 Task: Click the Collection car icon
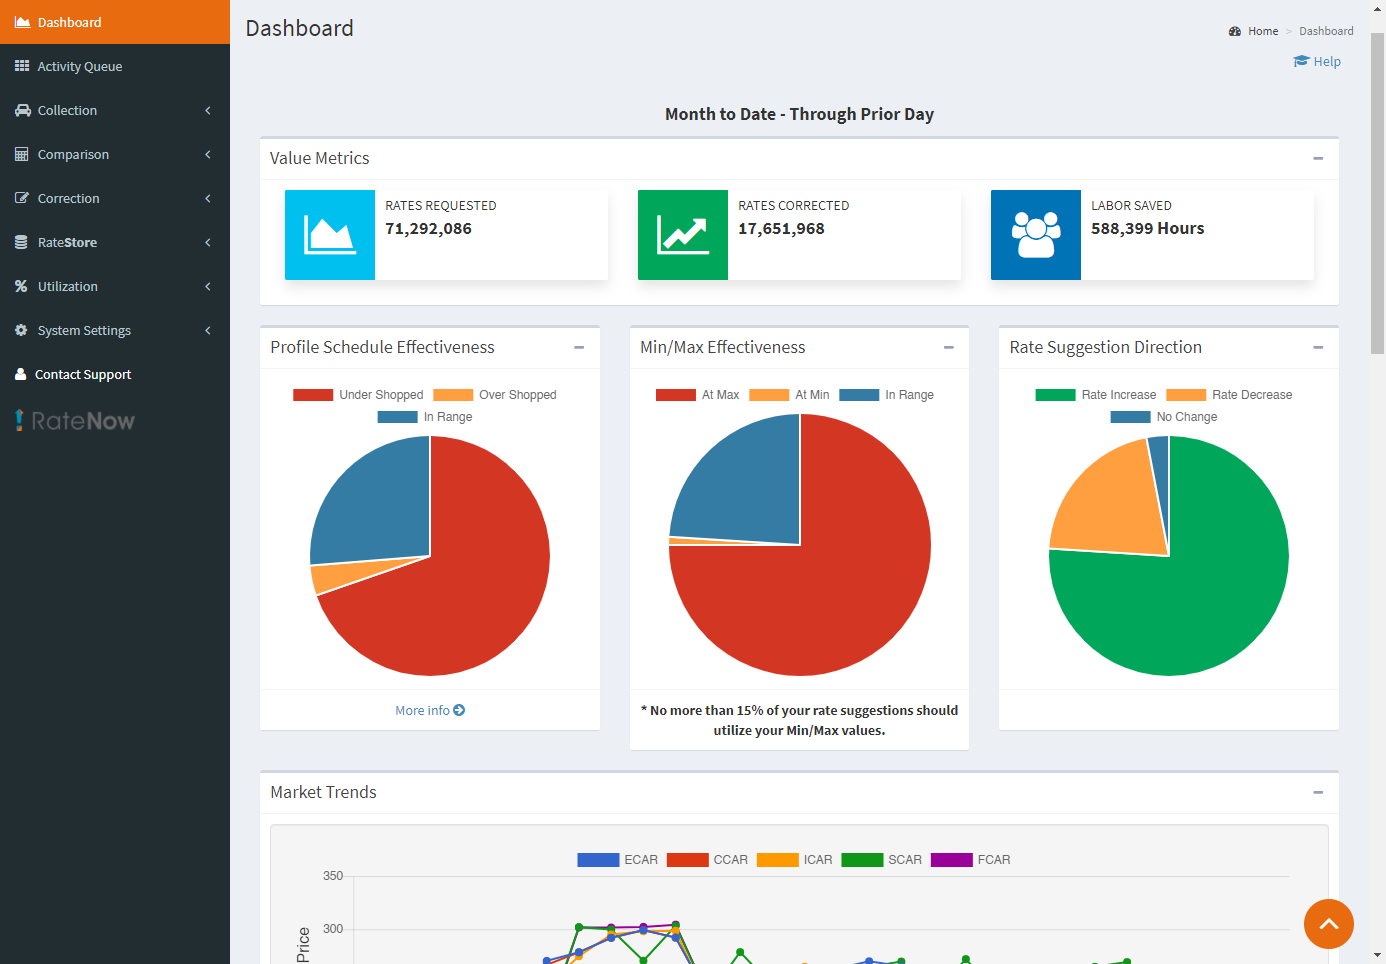(20, 110)
